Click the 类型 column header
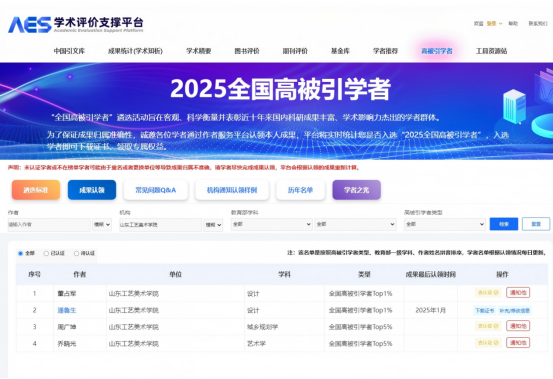Viewport: 553px width, 379px height. click(364, 274)
